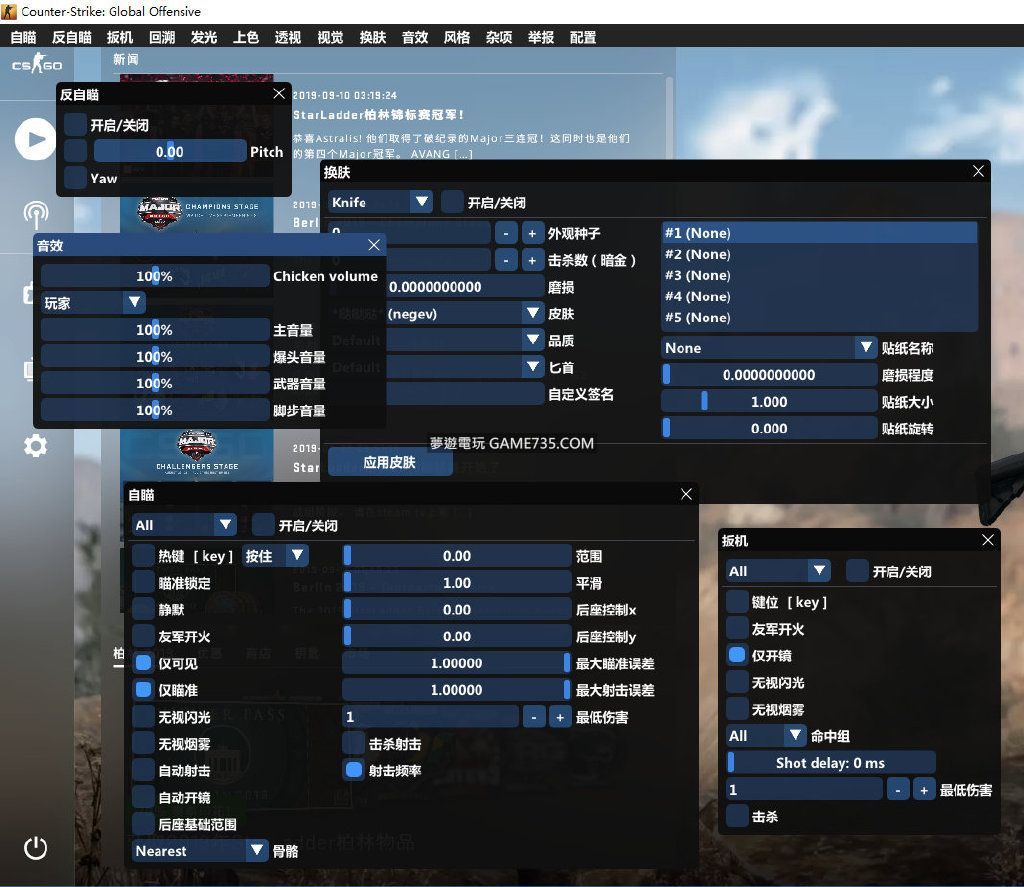Image resolution: width=1024 pixels, height=887 pixels.
Task: Open the settings gear icon in sidebar
Action: click(35, 446)
